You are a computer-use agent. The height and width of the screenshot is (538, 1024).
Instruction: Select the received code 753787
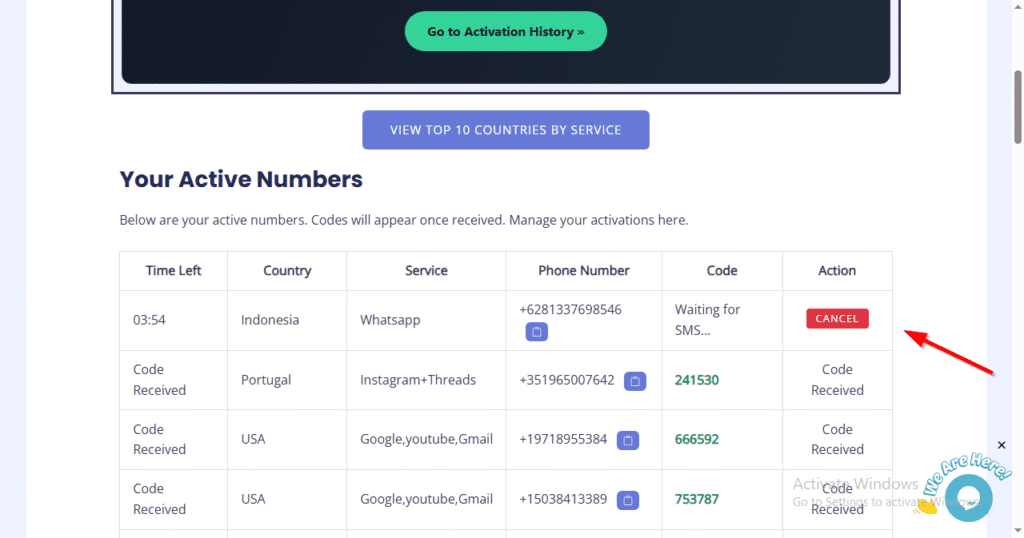pos(697,499)
